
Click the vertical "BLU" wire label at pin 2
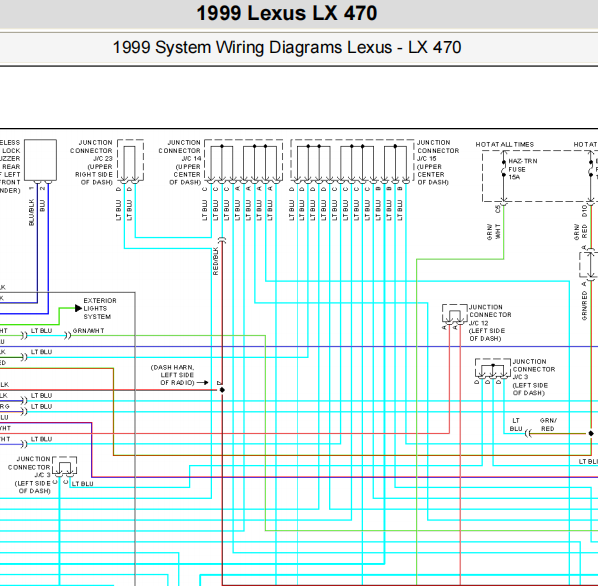(x=42, y=206)
